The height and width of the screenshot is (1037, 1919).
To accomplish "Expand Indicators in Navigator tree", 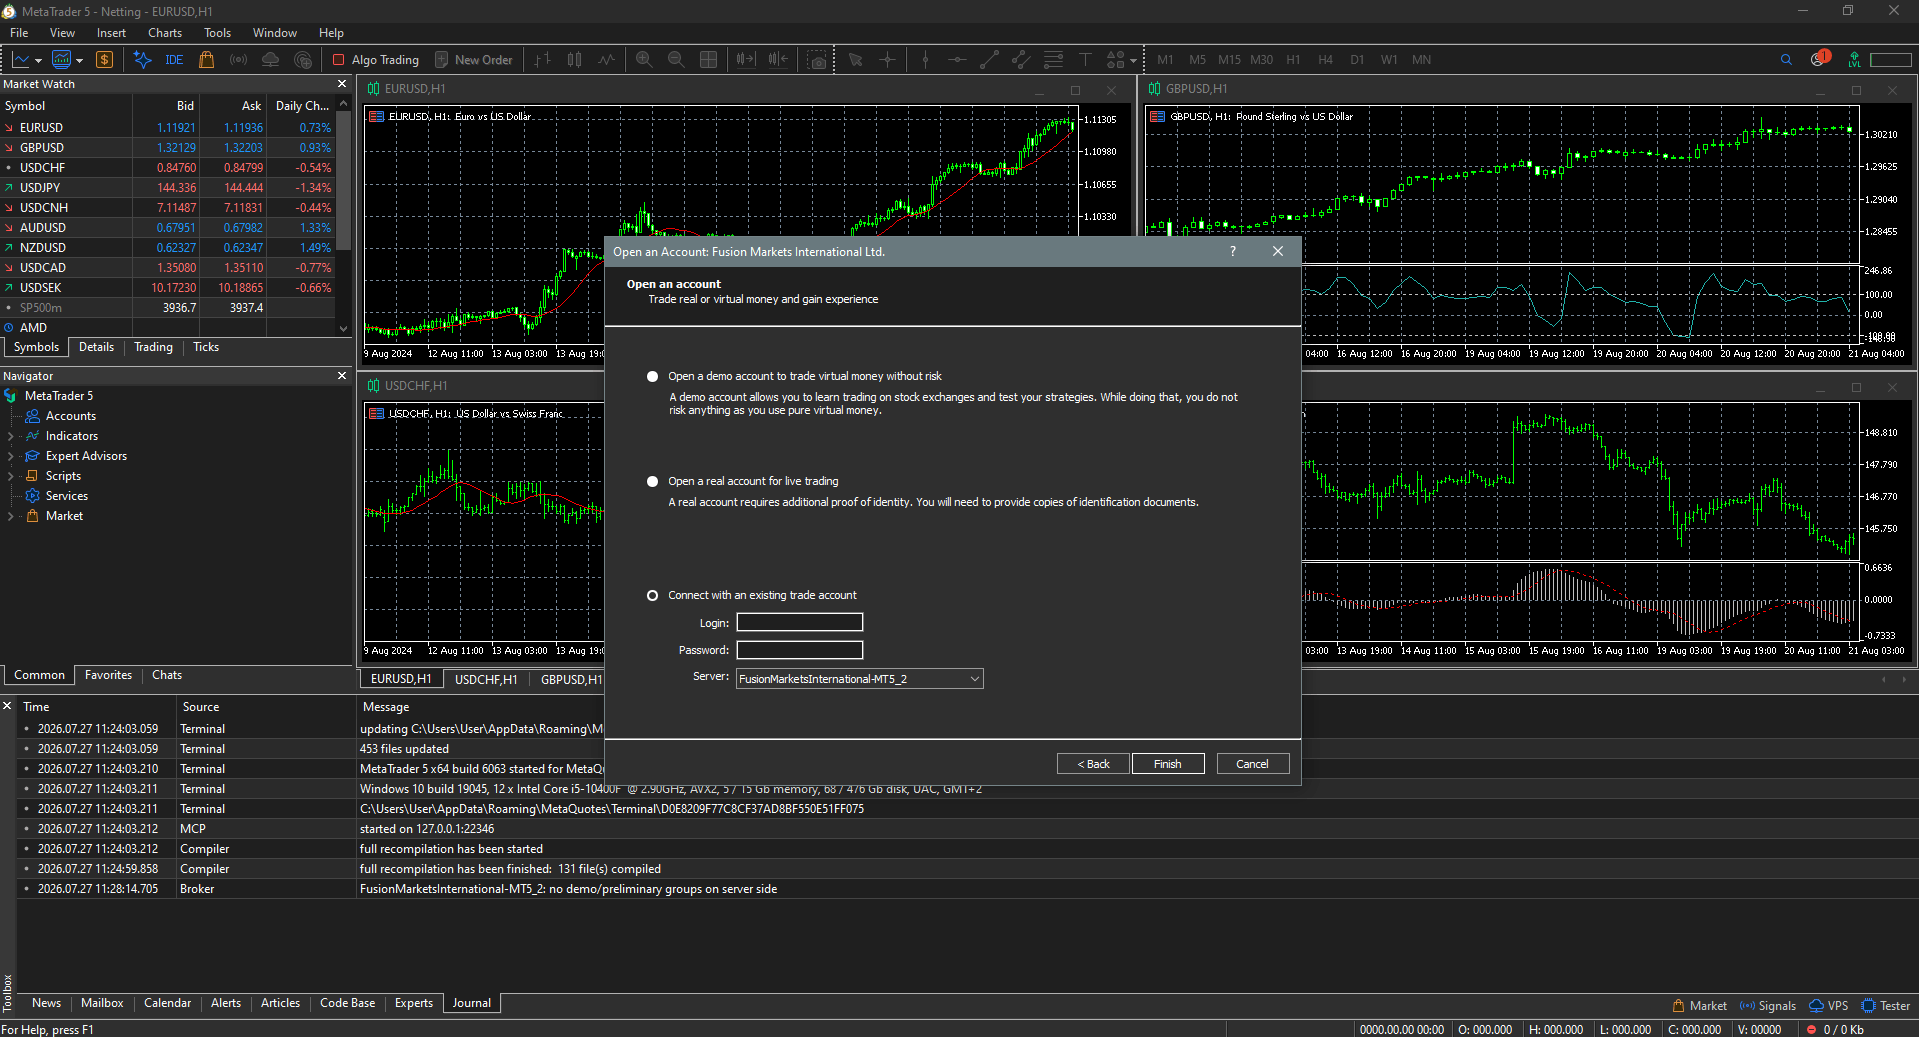I will (x=11, y=437).
